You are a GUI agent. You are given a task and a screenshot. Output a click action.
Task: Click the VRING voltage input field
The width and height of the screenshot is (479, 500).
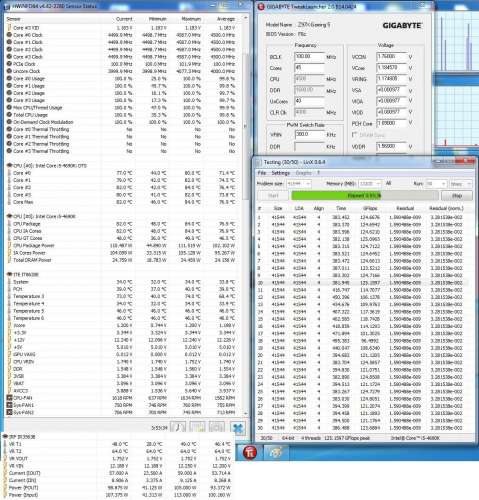coord(392,79)
